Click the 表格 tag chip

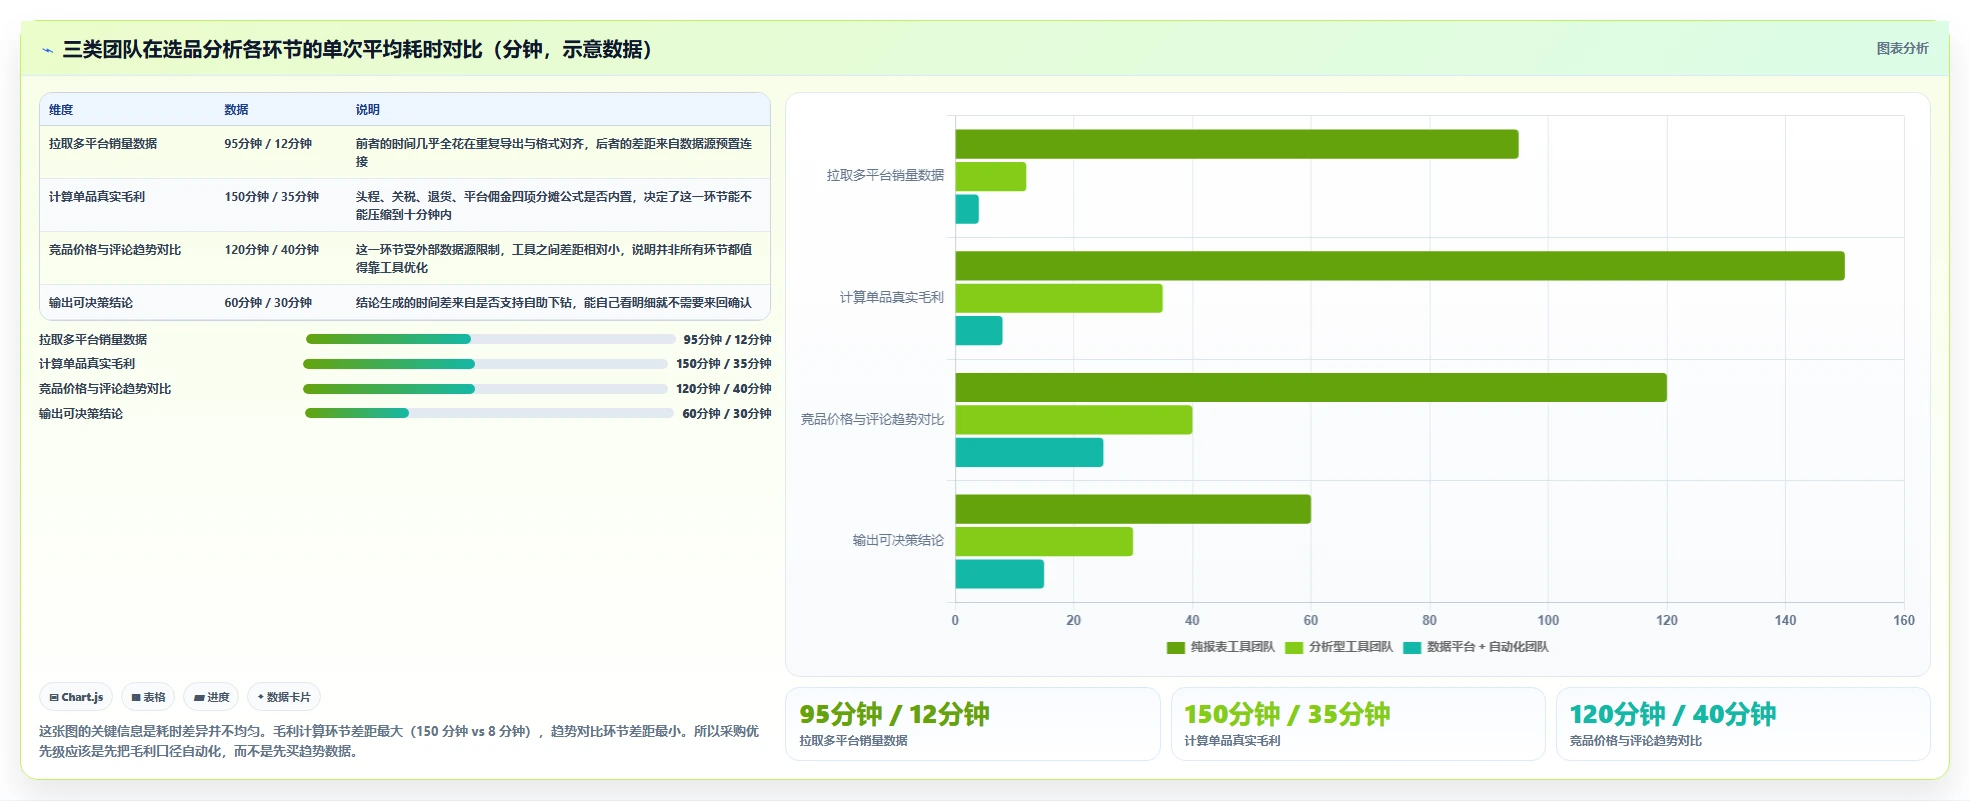pyautogui.click(x=148, y=697)
